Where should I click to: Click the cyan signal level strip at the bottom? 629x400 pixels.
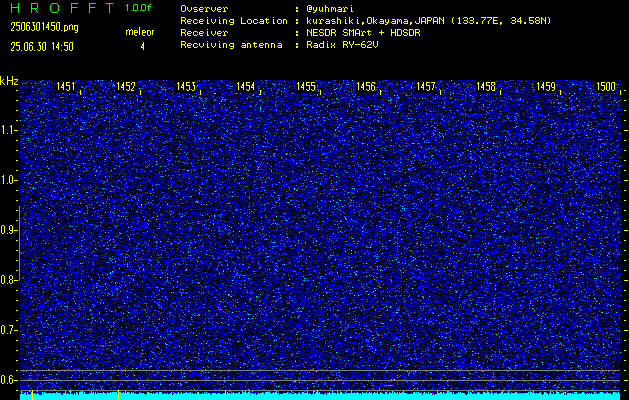point(320,396)
